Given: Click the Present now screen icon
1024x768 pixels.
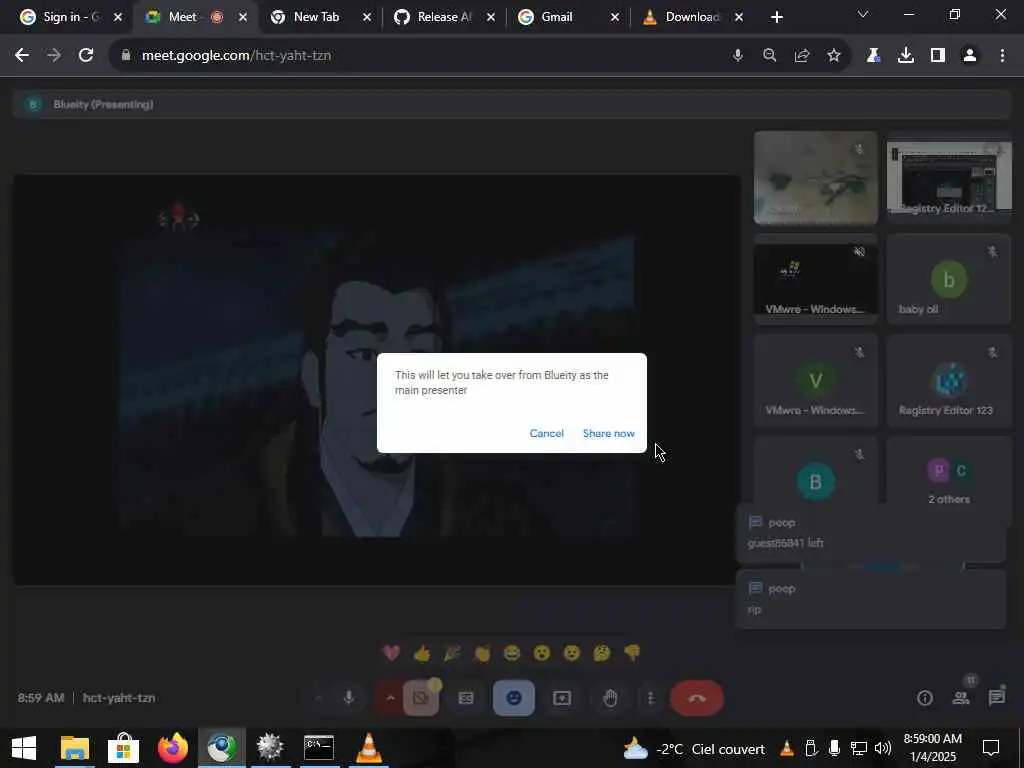Looking at the screenshot, I should tap(562, 698).
